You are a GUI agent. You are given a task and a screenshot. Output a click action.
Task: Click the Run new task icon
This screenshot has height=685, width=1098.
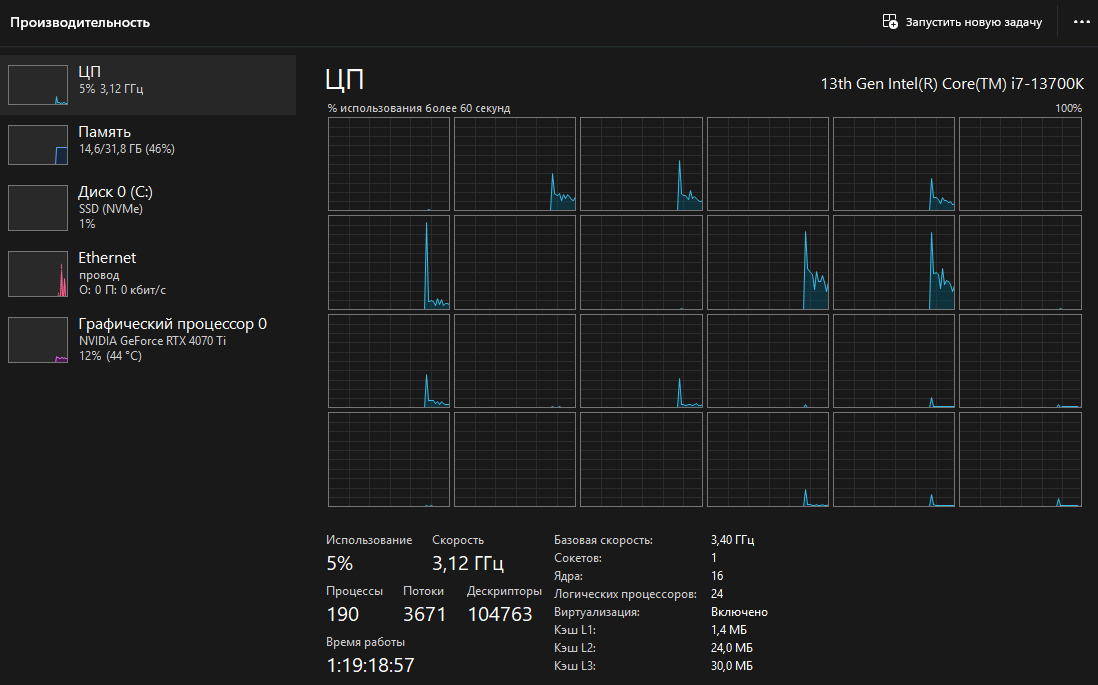pos(890,22)
